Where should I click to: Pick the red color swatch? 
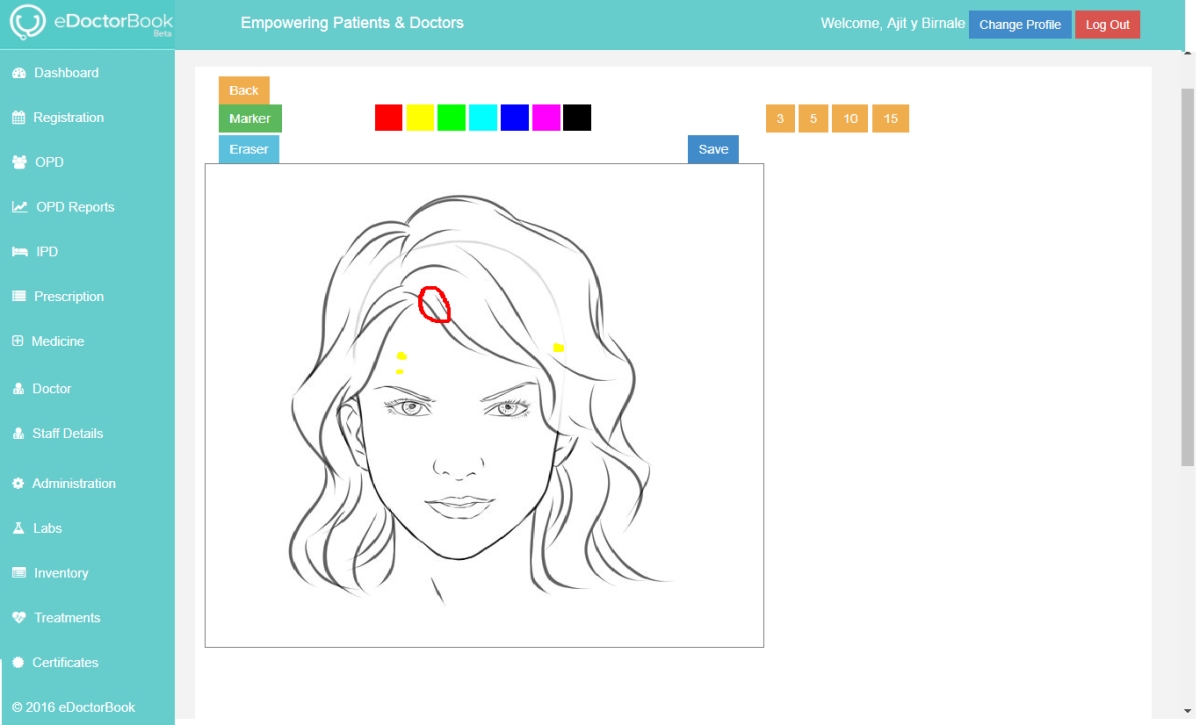tap(389, 118)
